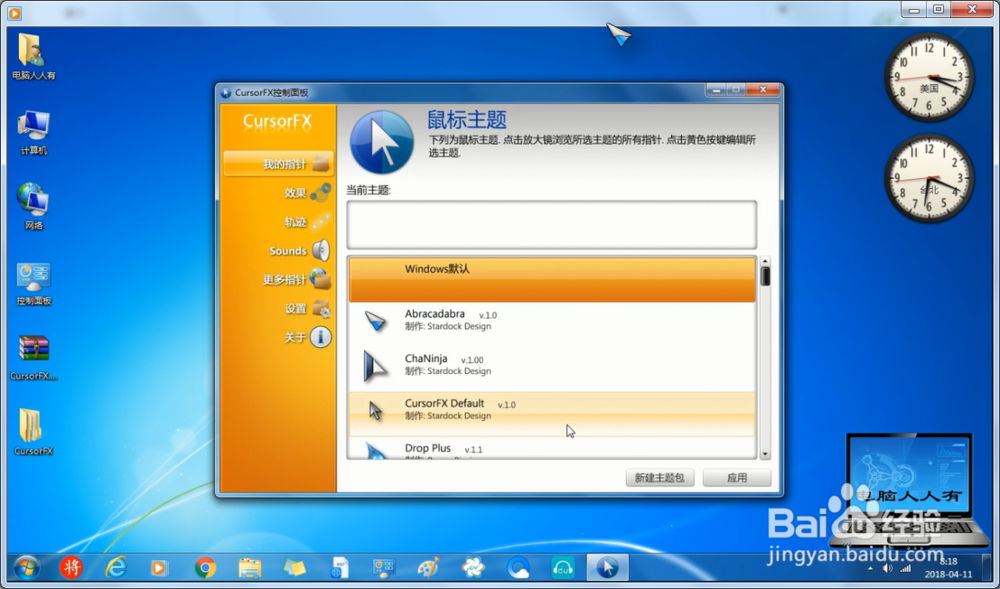This screenshot has height=589, width=1000.
Task: Click the control panel taskbar icon
Action: click(x=384, y=567)
